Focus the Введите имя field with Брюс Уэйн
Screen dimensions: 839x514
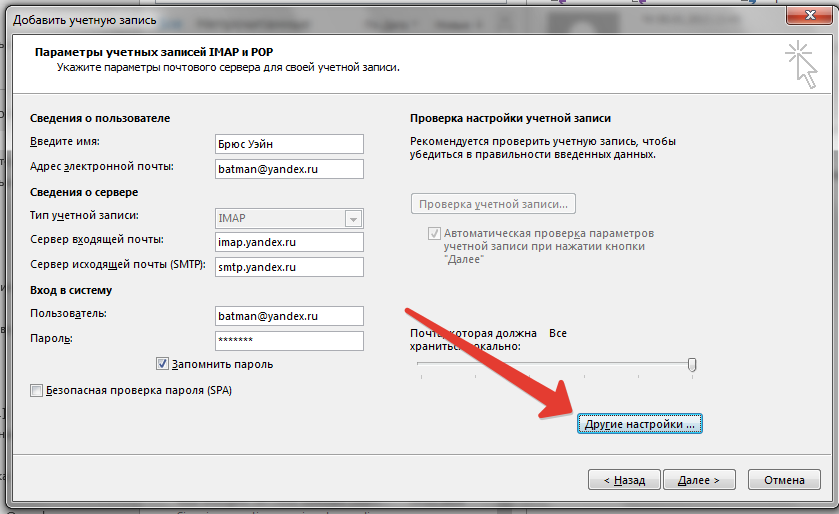[x=288, y=144]
